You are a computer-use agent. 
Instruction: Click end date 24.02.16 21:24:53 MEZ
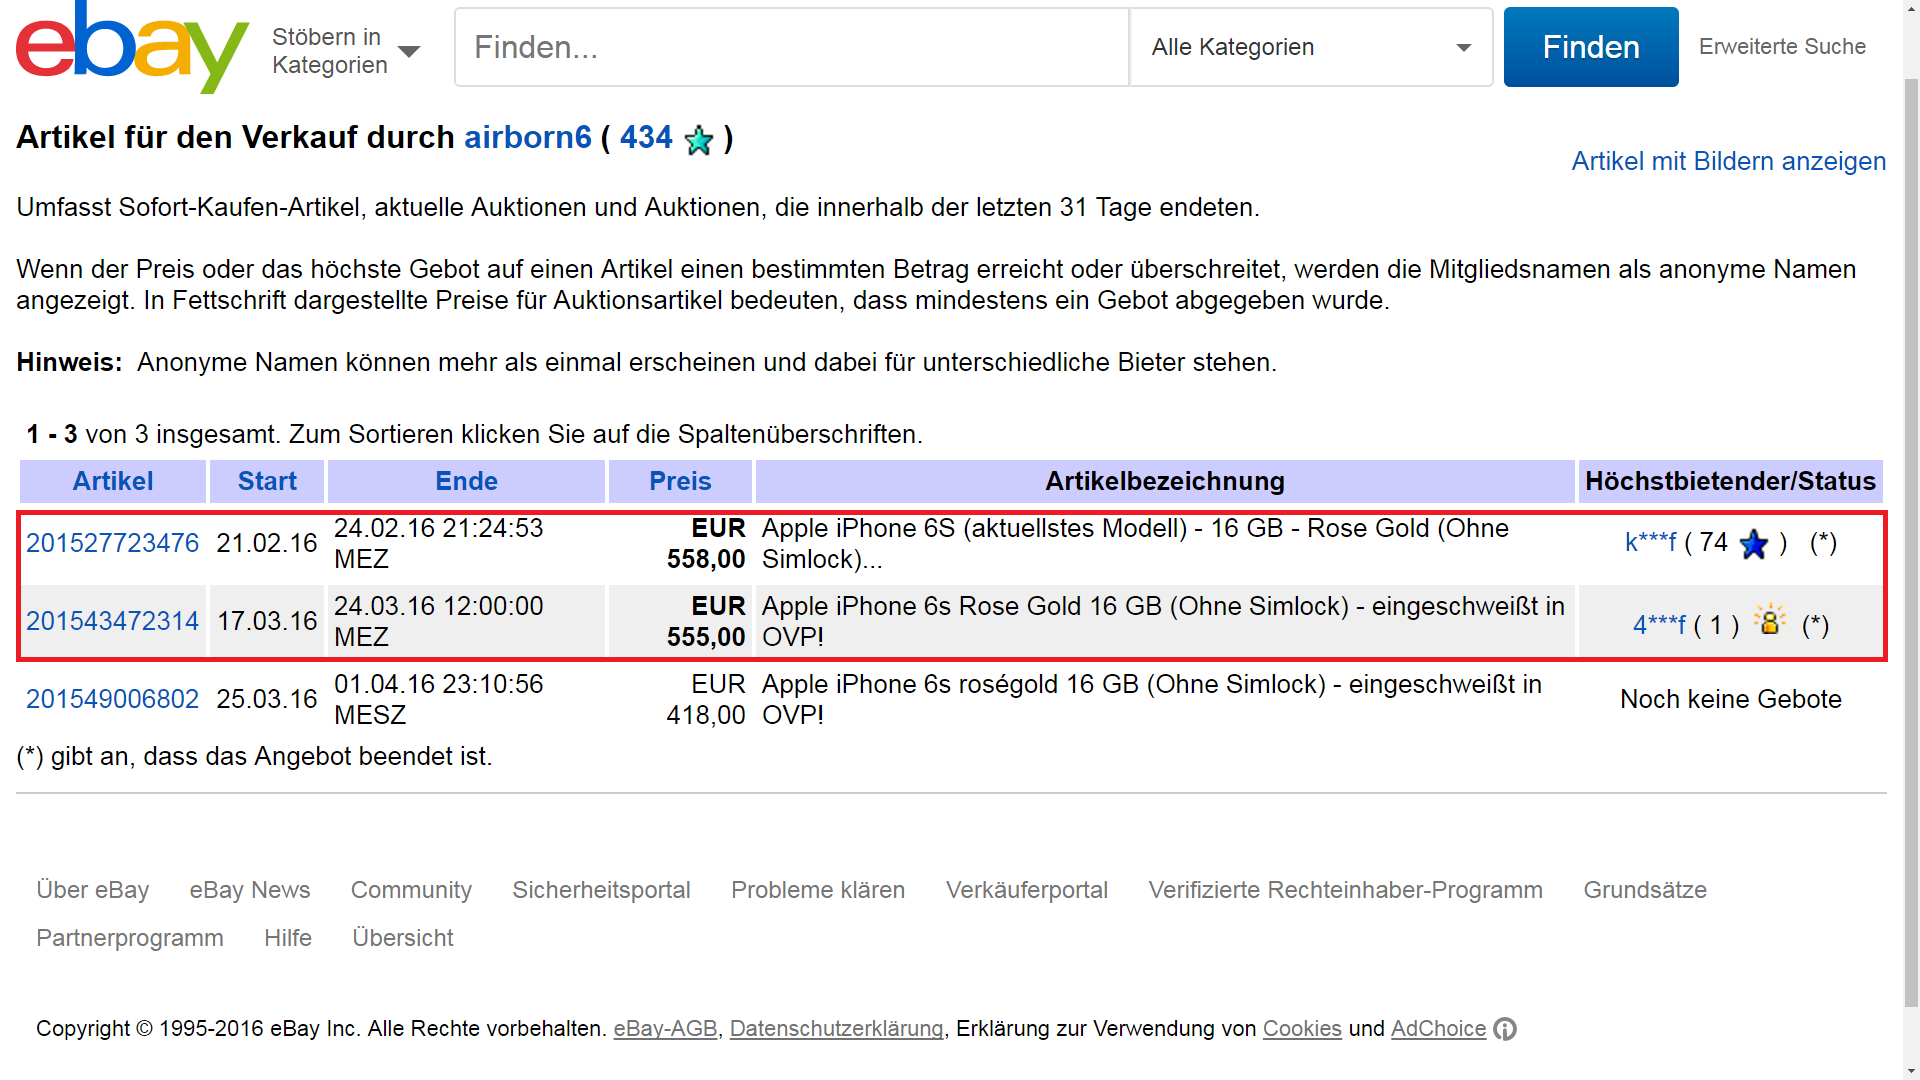(439, 543)
